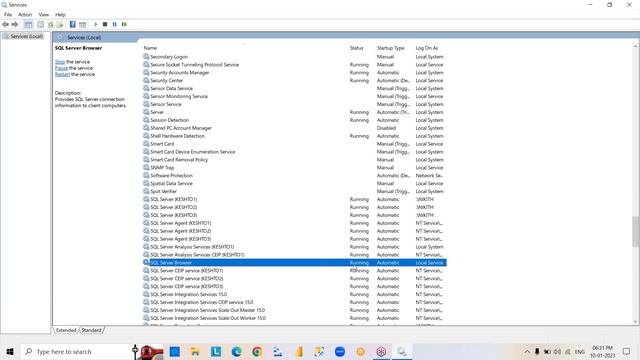Select SQL Server CEIP service (KESHTO3)
The width and height of the screenshot is (640, 360).
tap(294, 287)
